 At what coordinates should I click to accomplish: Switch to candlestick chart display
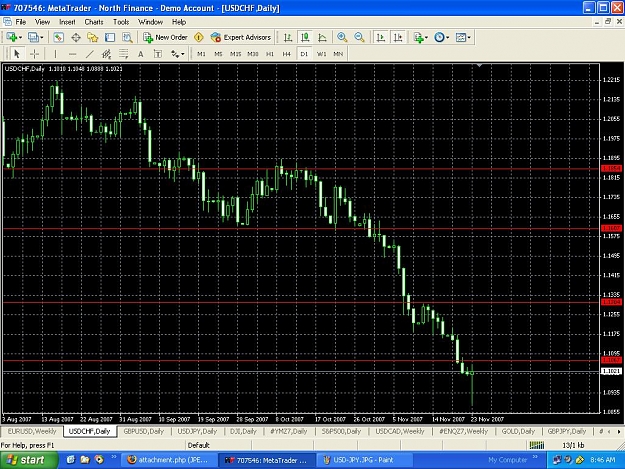coord(305,37)
